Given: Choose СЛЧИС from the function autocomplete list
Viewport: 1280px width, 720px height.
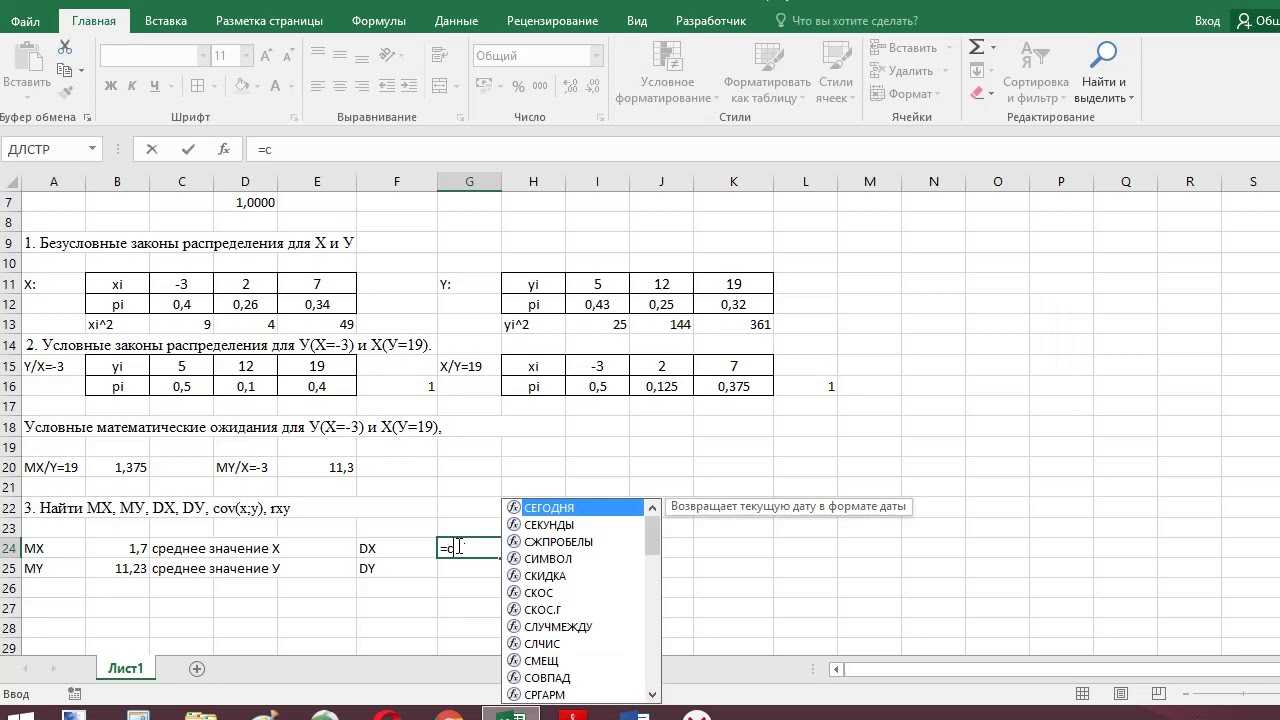Looking at the screenshot, I should point(575,644).
